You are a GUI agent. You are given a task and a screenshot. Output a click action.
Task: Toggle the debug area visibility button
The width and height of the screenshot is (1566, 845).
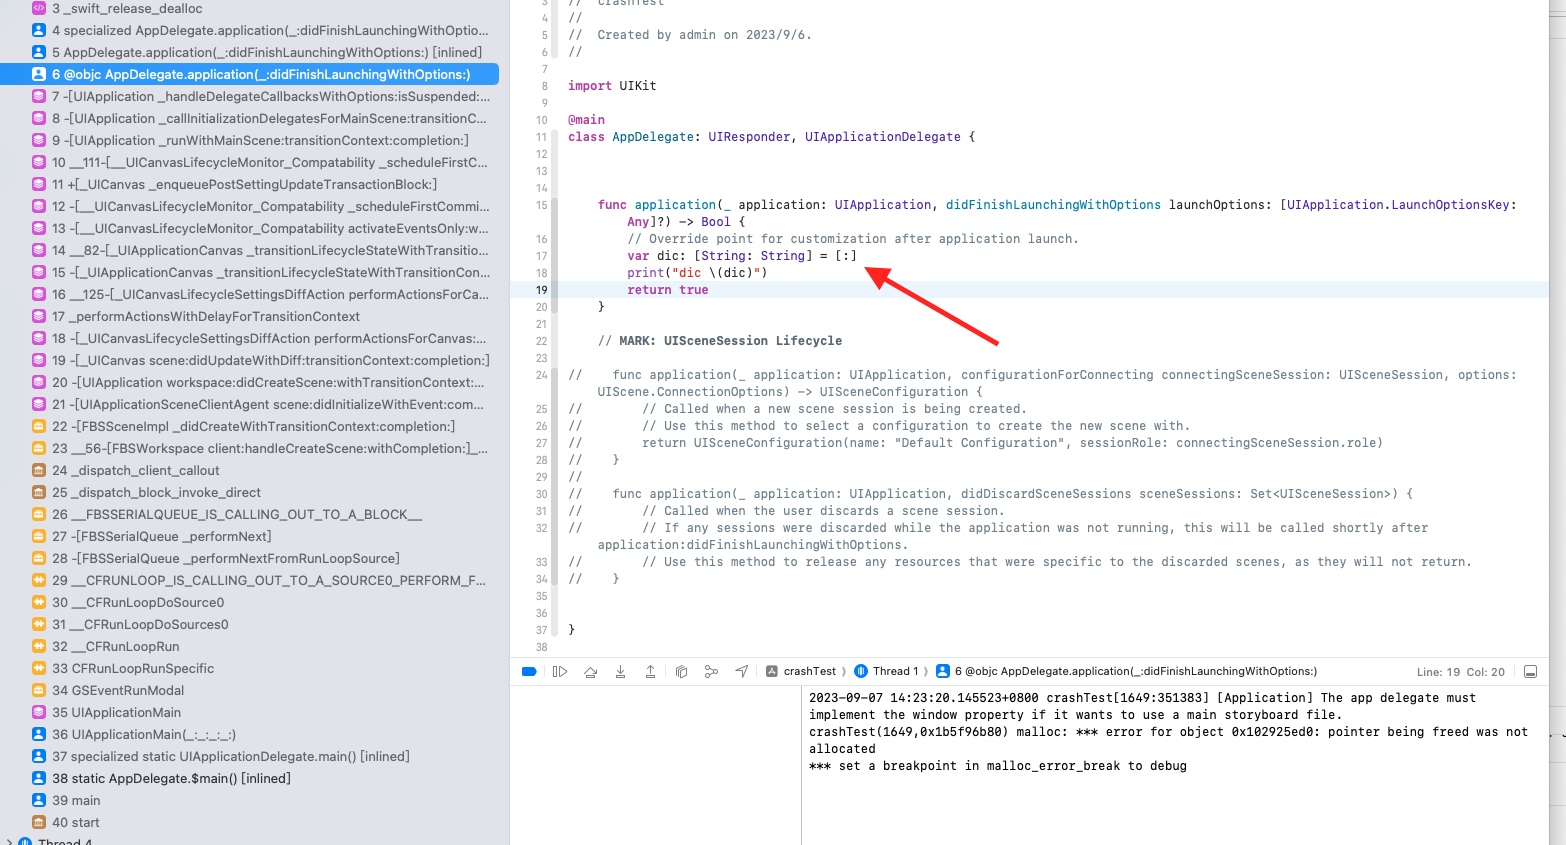[x=1530, y=672]
